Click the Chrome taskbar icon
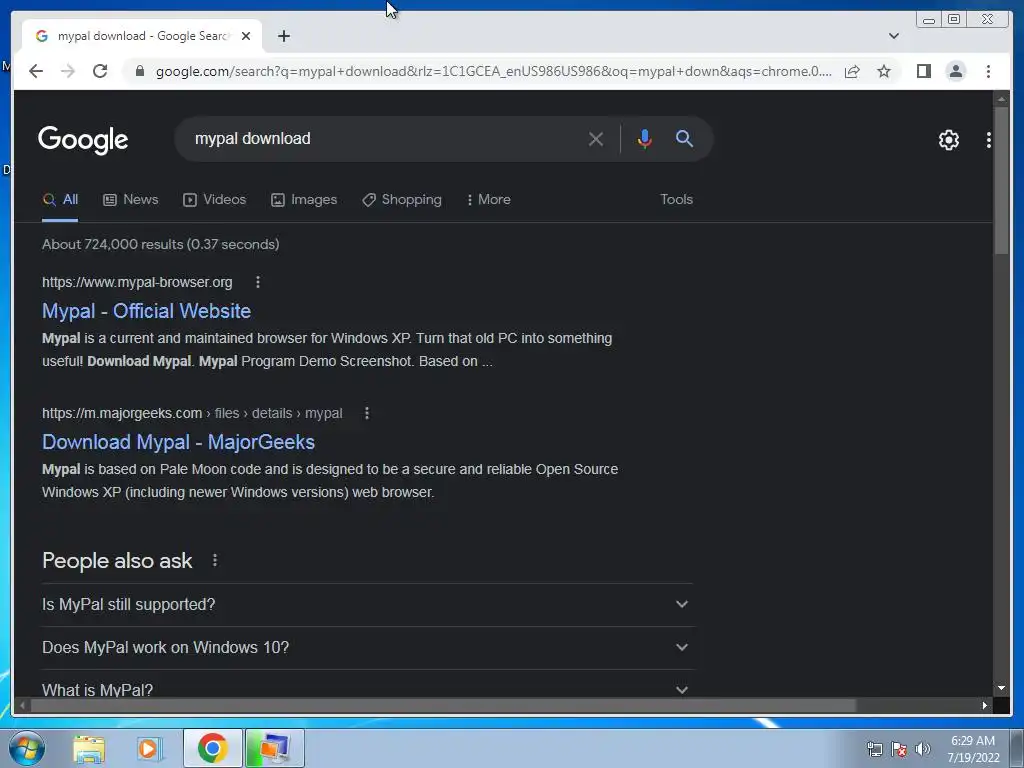 [212, 748]
